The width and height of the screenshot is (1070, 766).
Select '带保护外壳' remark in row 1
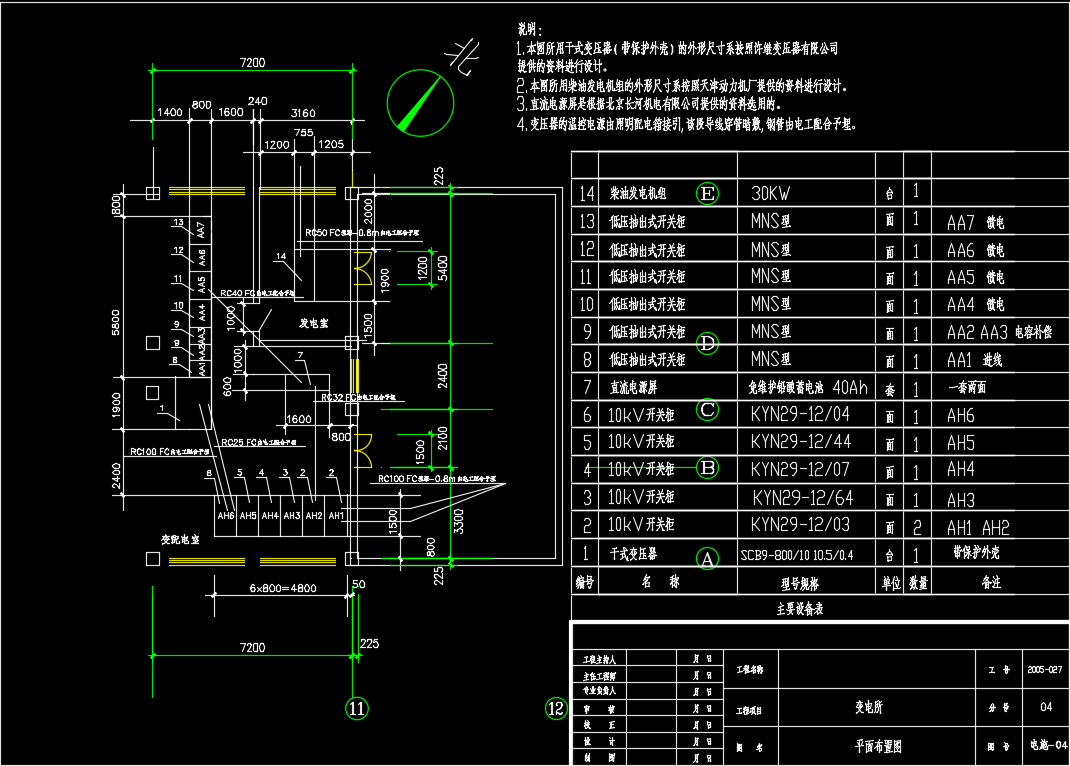[977, 553]
